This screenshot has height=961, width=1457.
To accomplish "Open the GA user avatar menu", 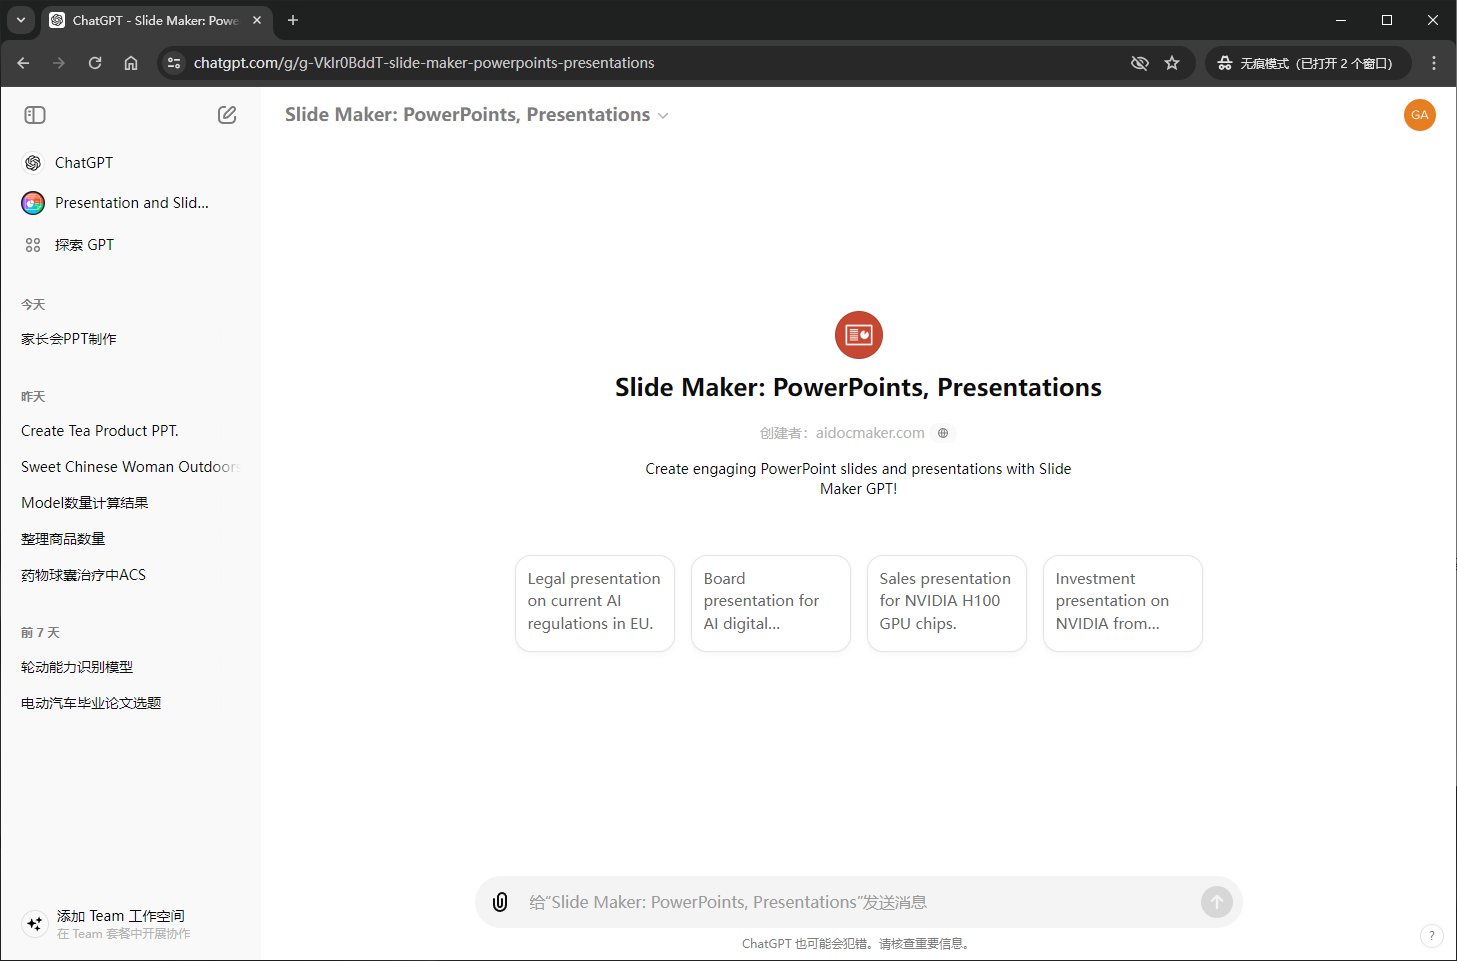I will point(1419,115).
